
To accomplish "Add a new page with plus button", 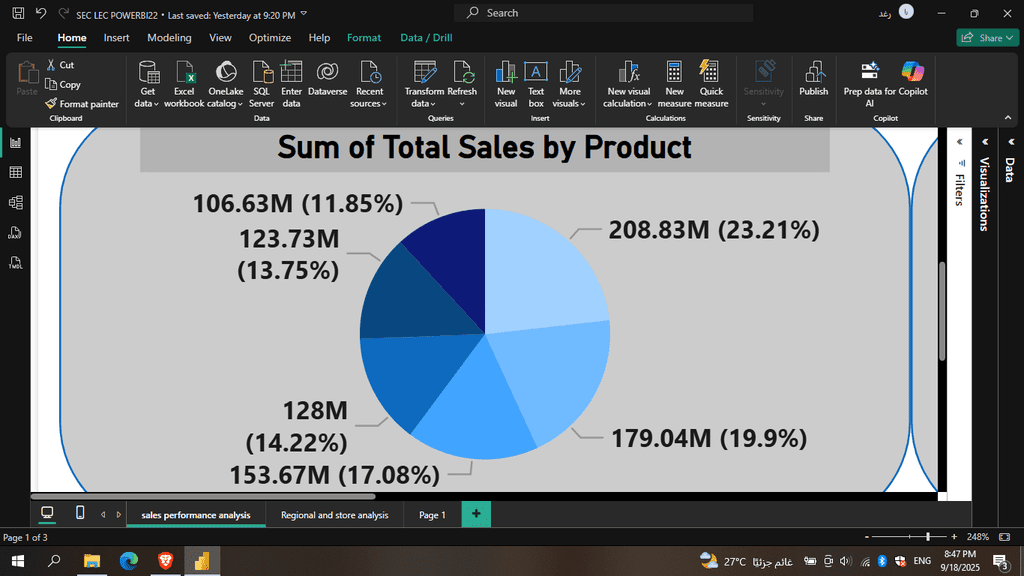I will (476, 514).
